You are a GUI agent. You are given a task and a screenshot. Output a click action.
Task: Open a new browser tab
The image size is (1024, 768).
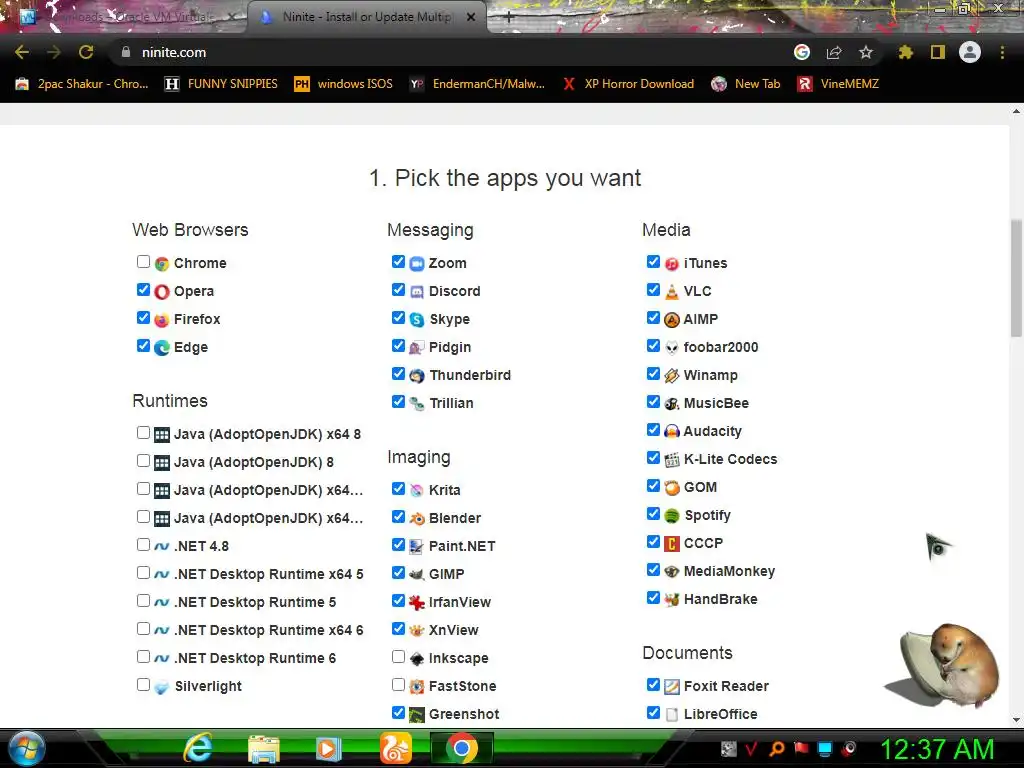[x=509, y=18]
